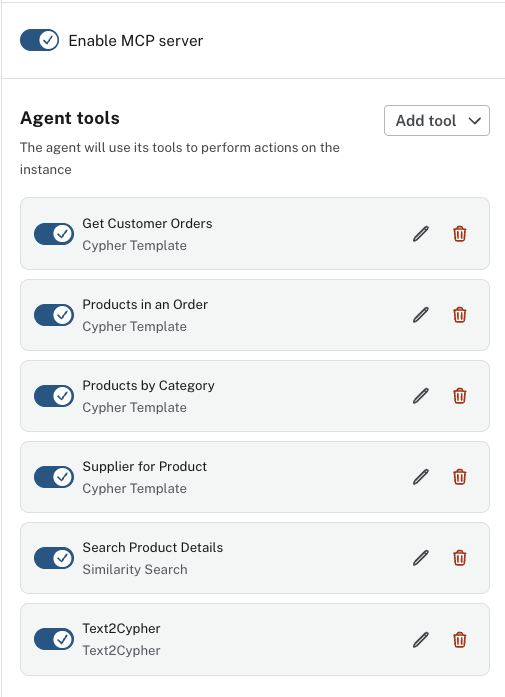Screen dimensions: 505x697
Task: Delete the Products in an Order tool
Action: 460,315
